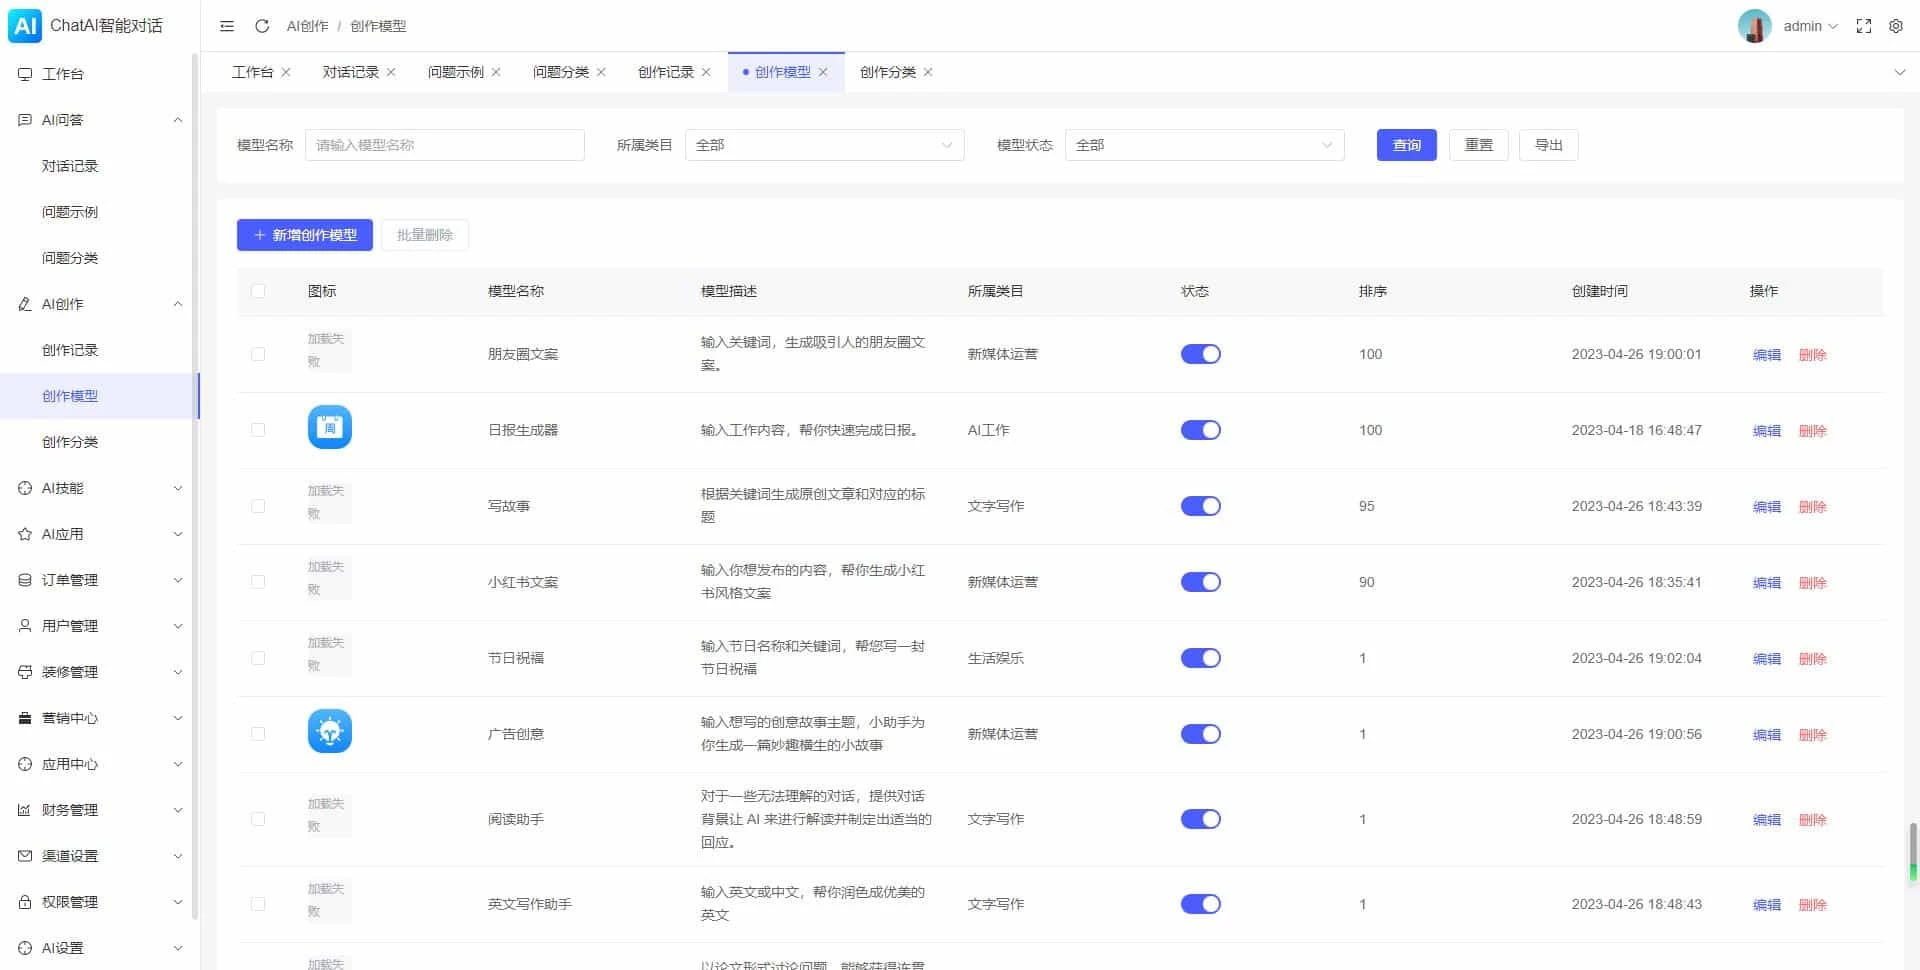Enter fullscreen mode via header icon
The height and width of the screenshot is (970, 1920).
[x=1863, y=26]
